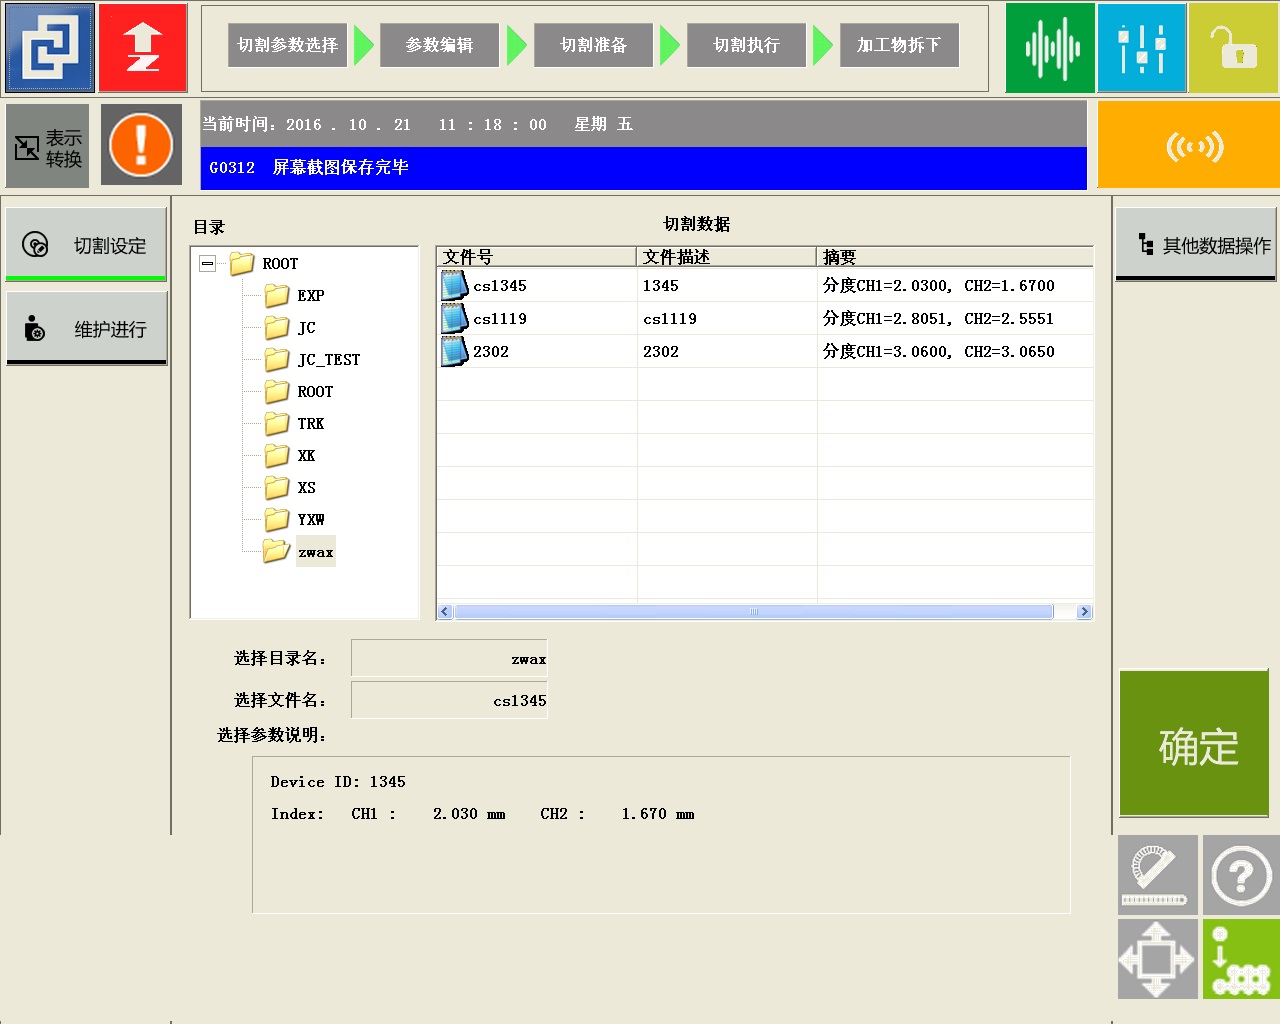1280x1024 pixels.
Task: Open 其他数据操作 button
Action: coord(1196,245)
